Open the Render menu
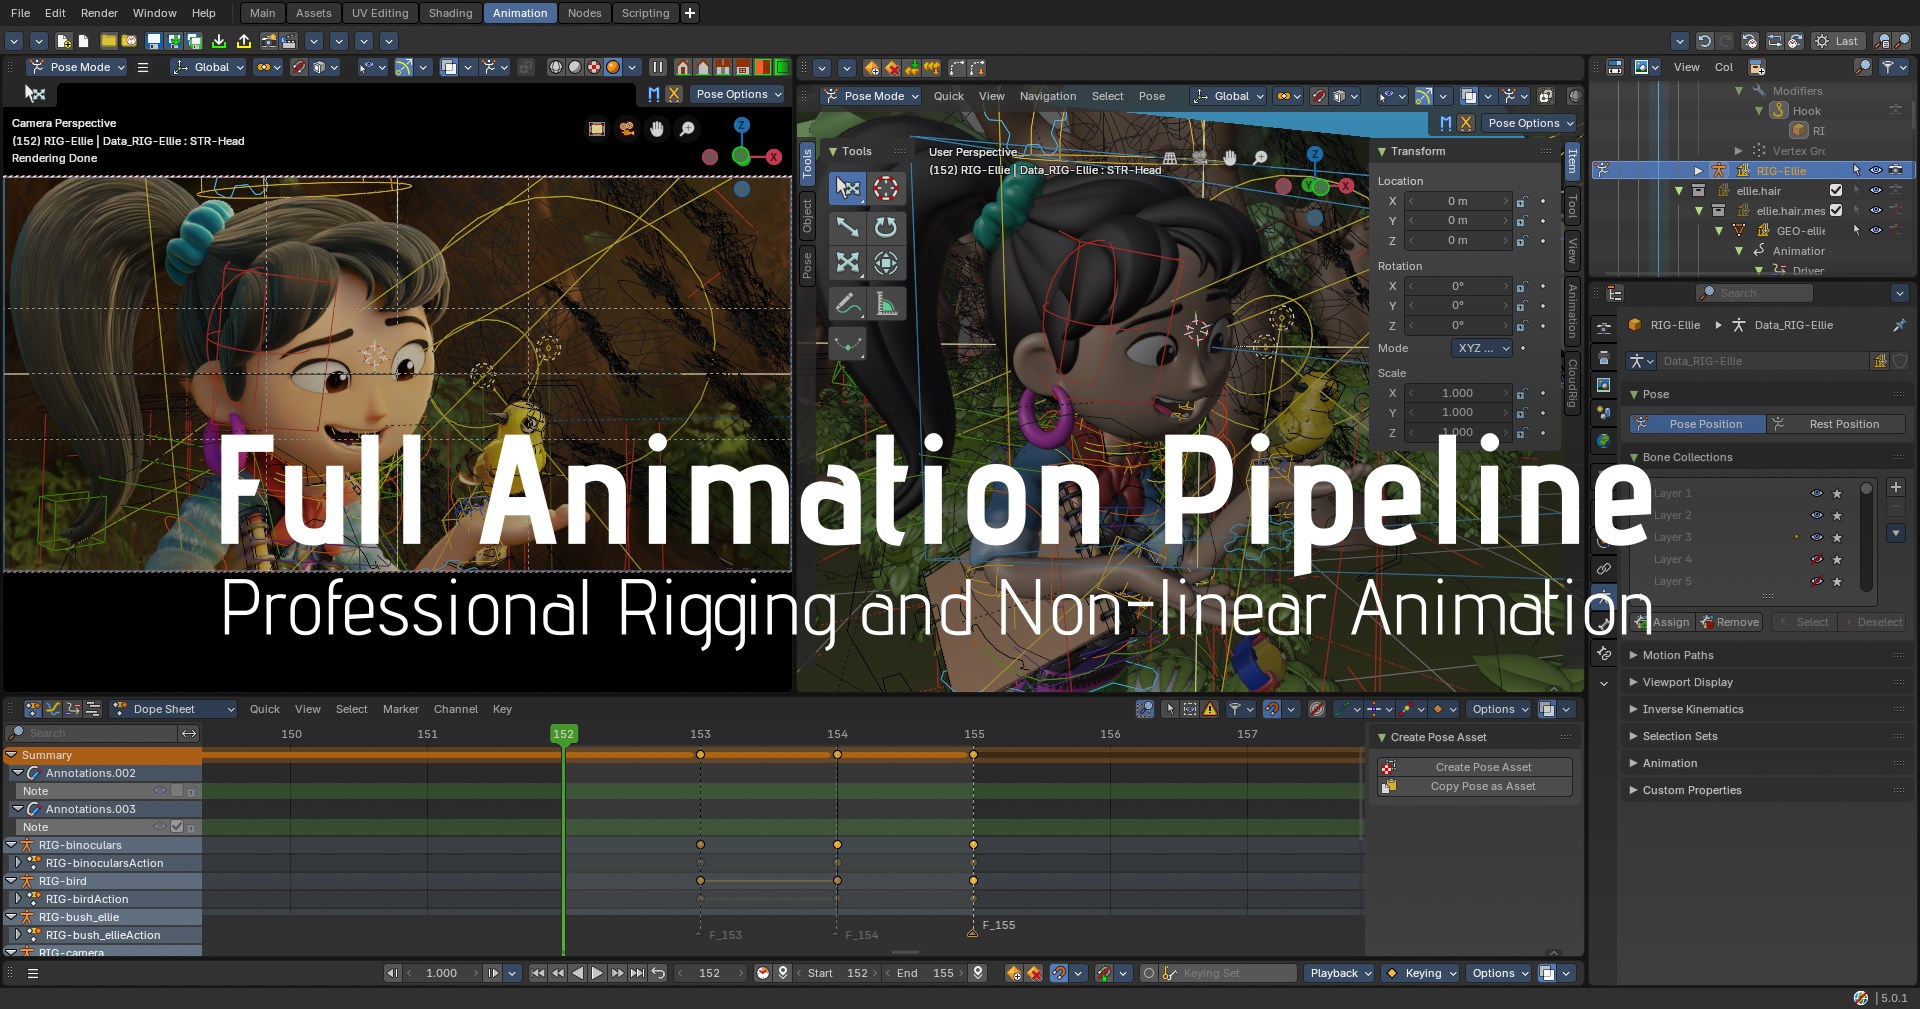 pos(99,13)
